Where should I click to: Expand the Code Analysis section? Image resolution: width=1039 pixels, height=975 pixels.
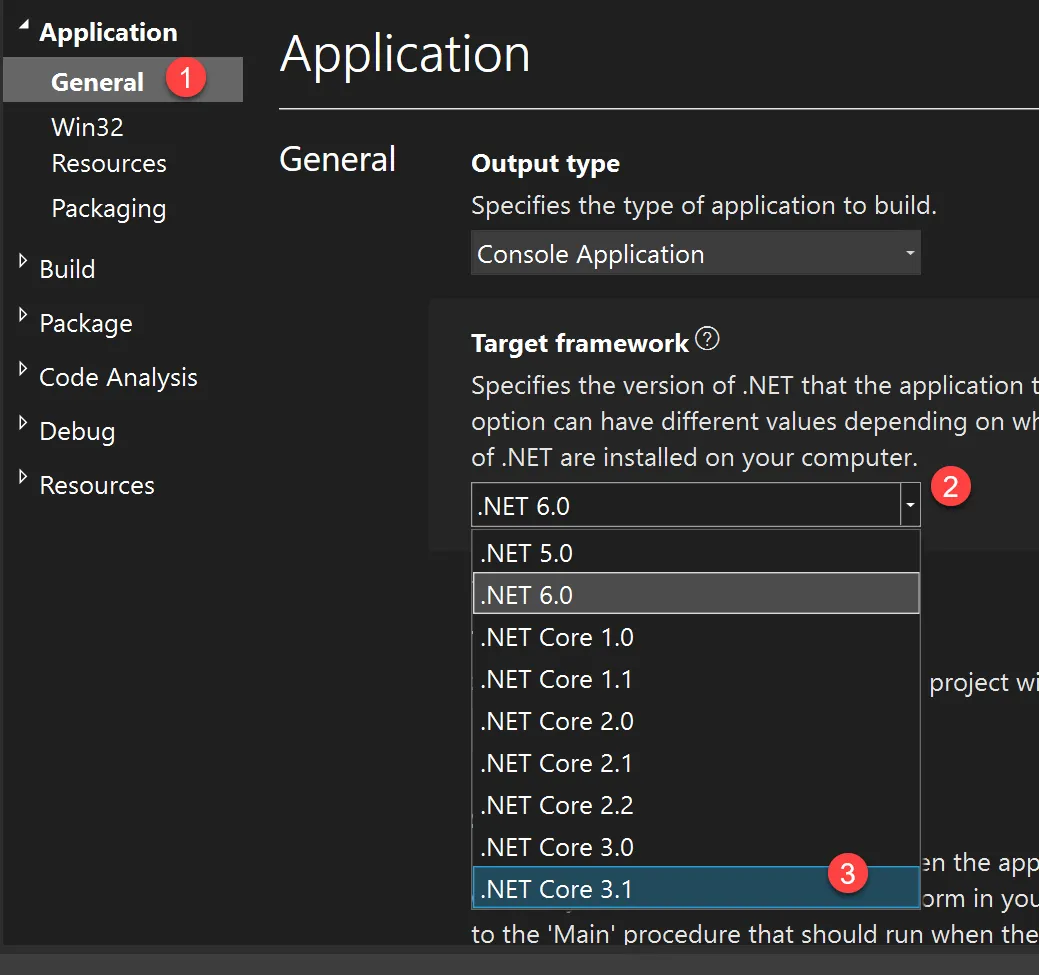24,370
